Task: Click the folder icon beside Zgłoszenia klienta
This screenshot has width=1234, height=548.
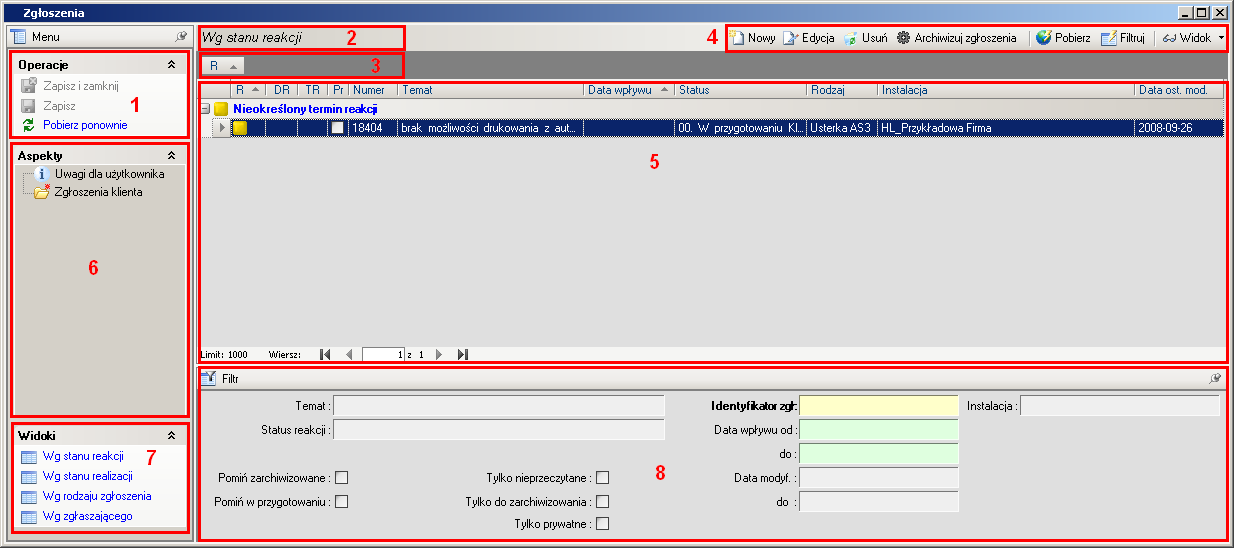Action: (x=41, y=192)
